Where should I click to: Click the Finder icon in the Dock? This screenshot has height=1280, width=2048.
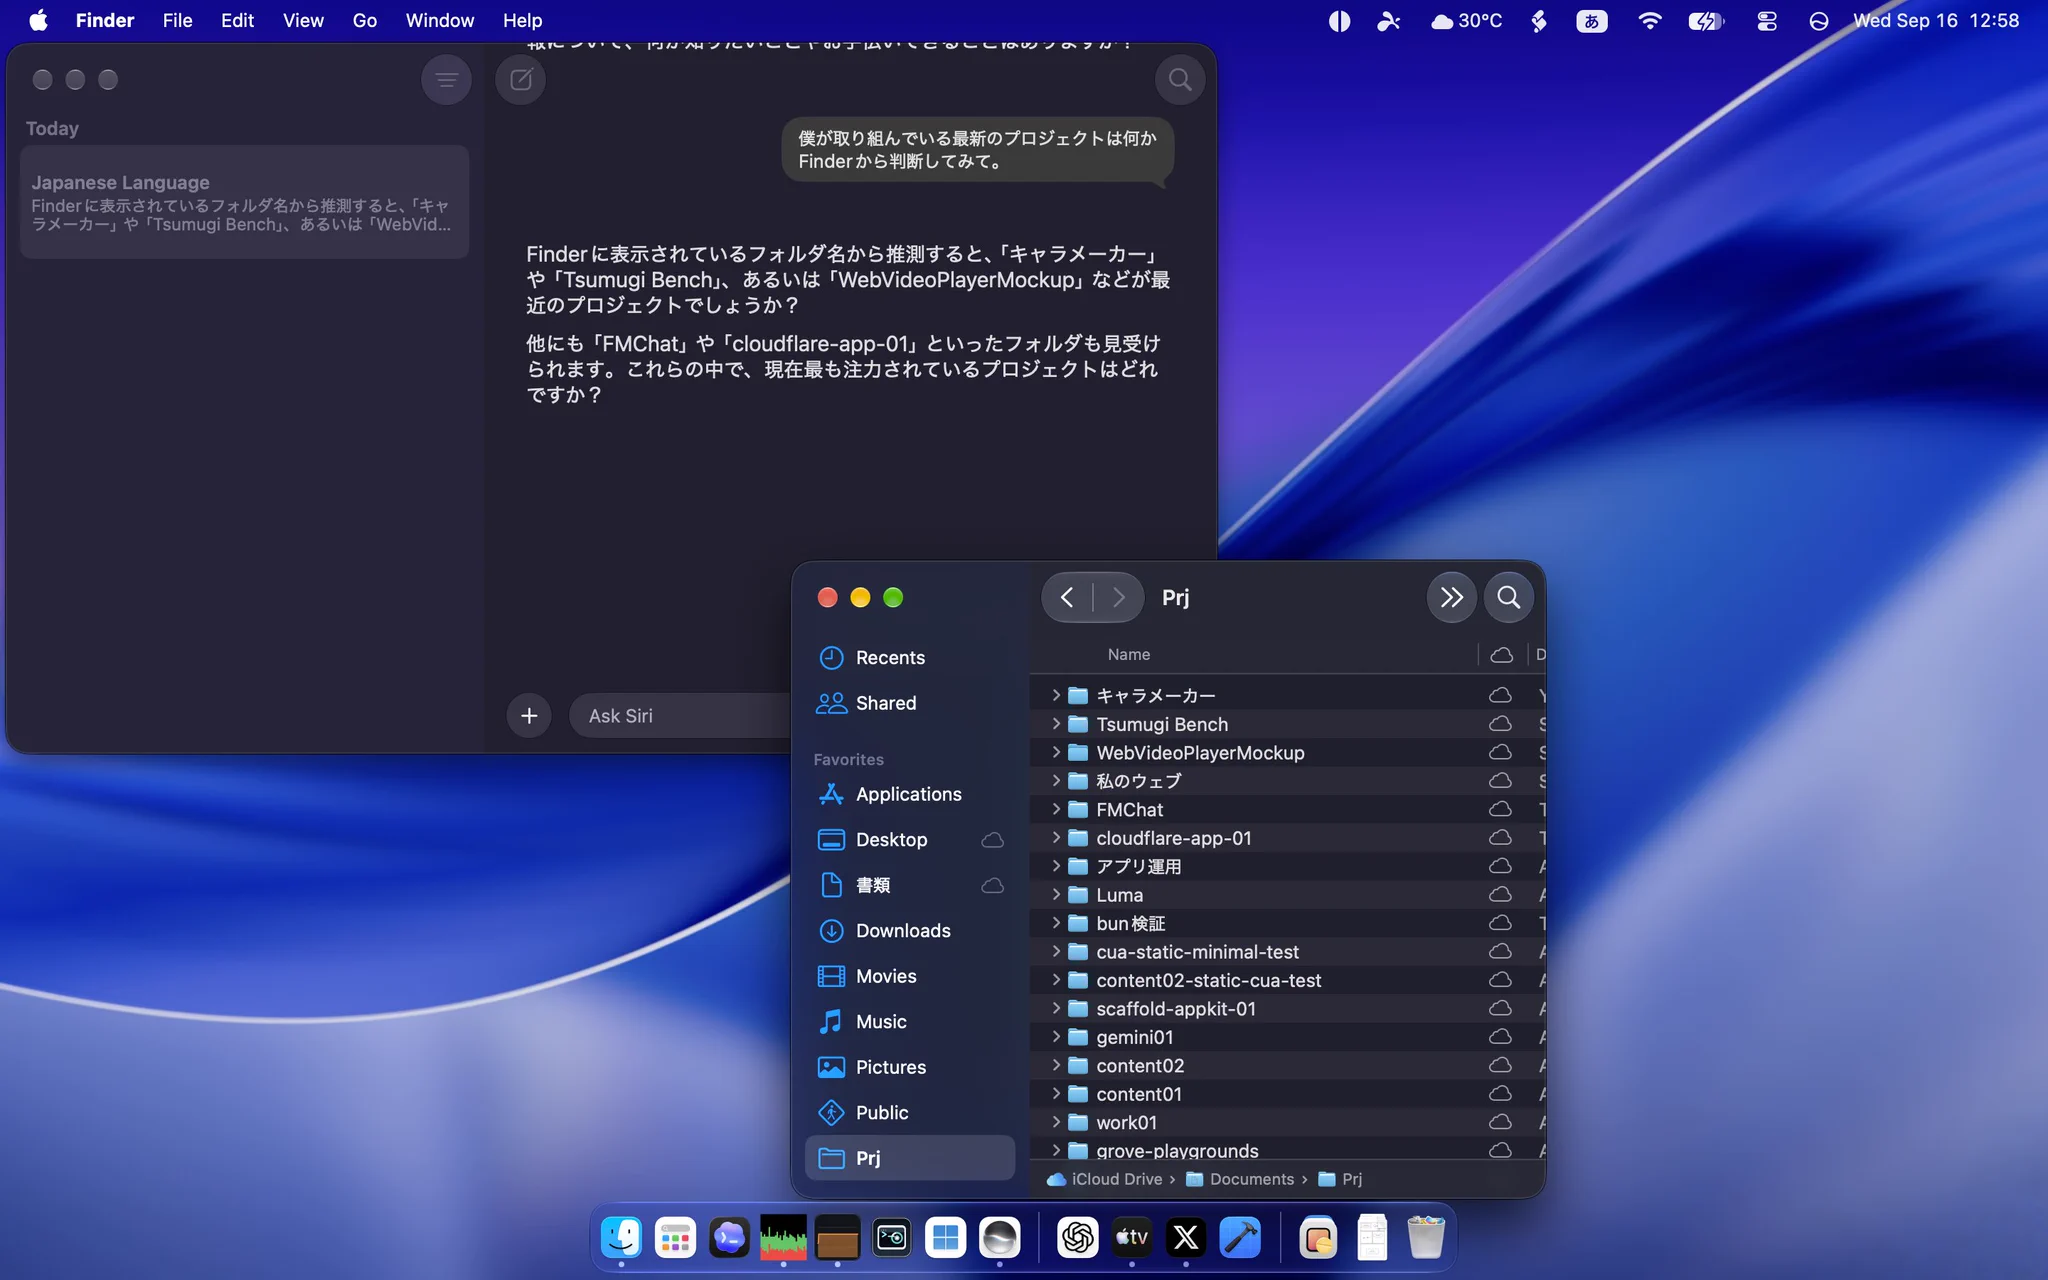tap(622, 1238)
